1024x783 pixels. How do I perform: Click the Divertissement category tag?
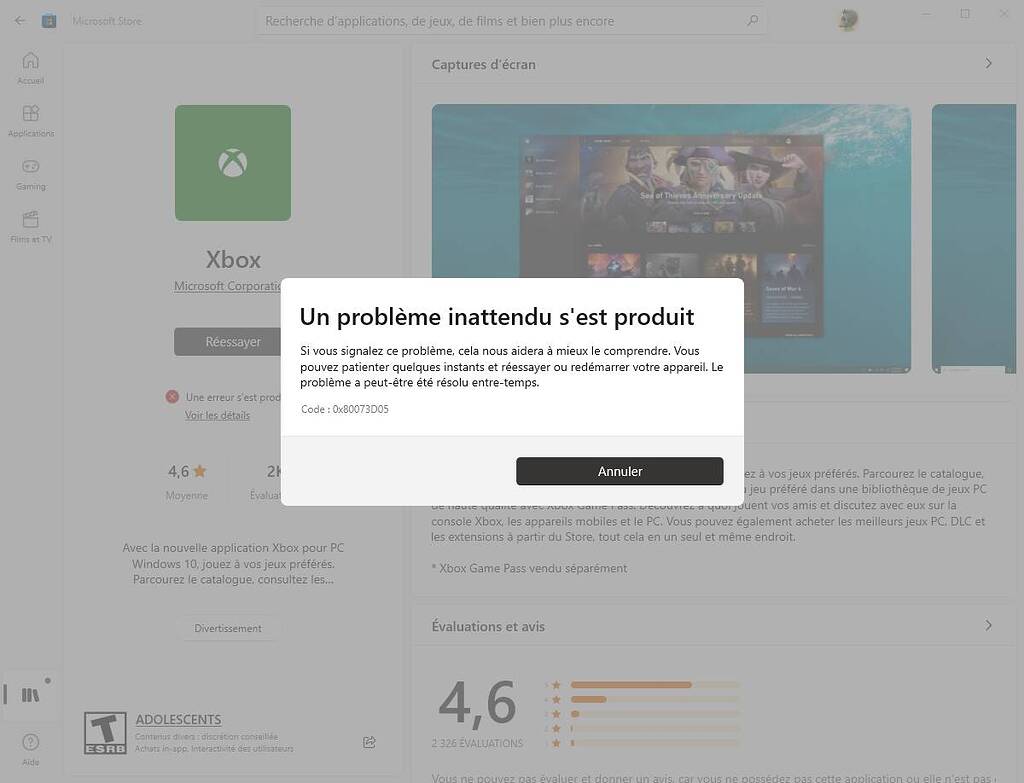point(228,628)
